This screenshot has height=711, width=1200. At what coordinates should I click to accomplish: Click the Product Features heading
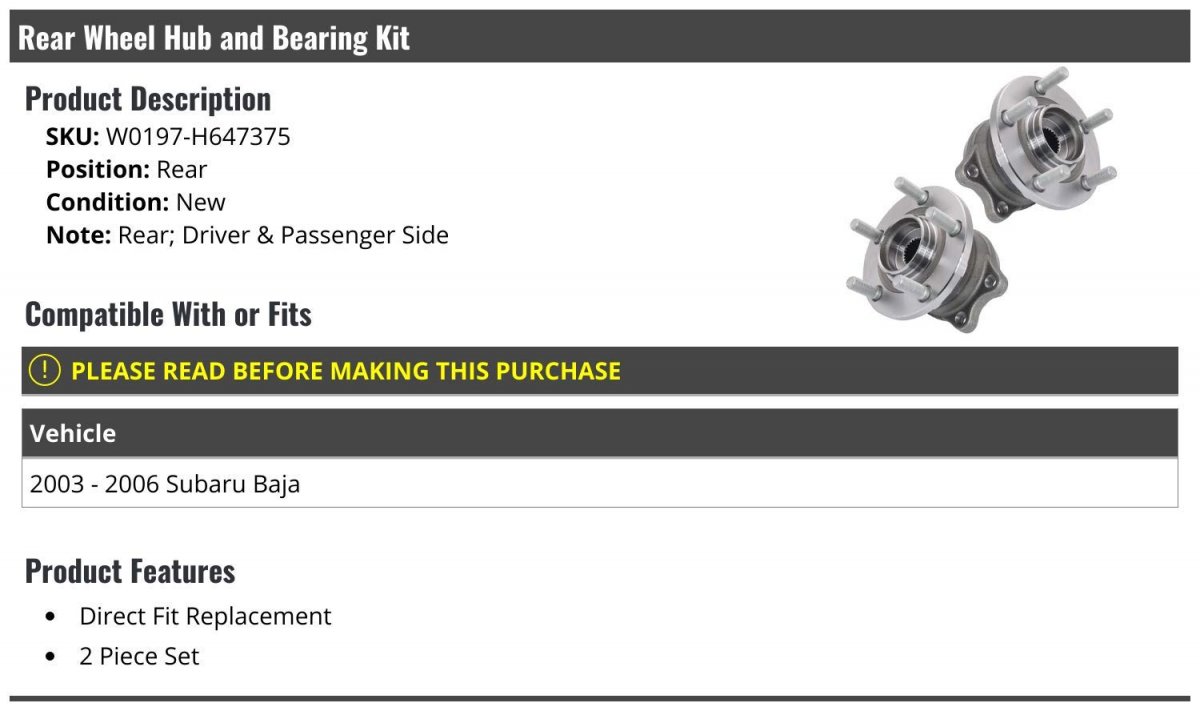pyautogui.click(x=130, y=571)
